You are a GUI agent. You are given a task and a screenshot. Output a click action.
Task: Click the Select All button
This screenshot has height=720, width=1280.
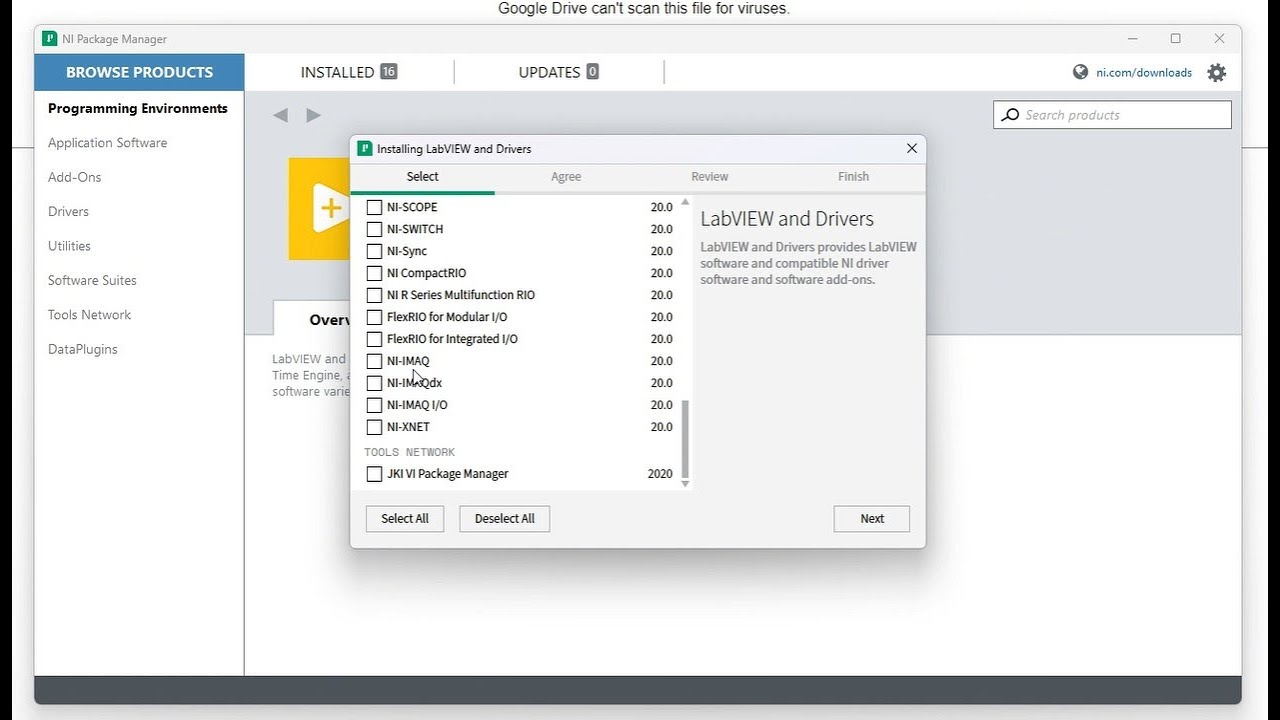click(x=405, y=519)
